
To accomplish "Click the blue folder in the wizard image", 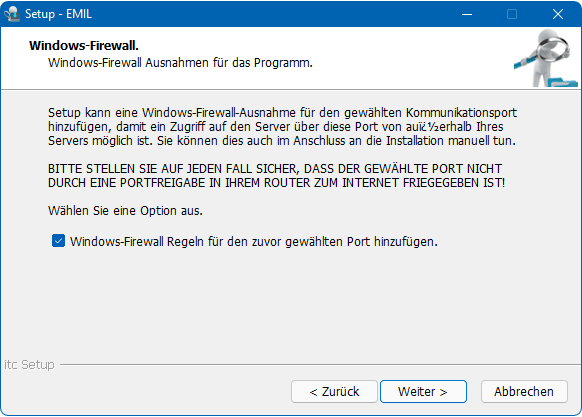I will pos(563,82).
